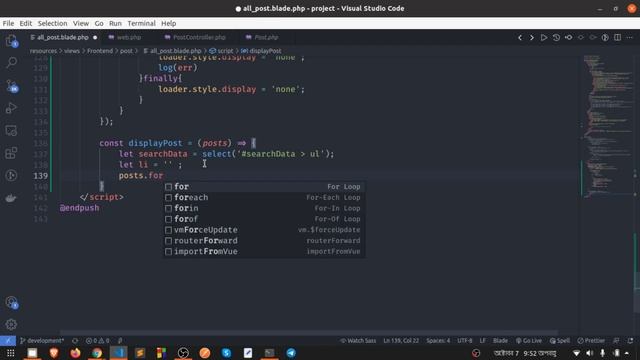The width and height of the screenshot is (640, 360).
Task: Open OBS Studio from the taskbar
Action: coord(183,353)
